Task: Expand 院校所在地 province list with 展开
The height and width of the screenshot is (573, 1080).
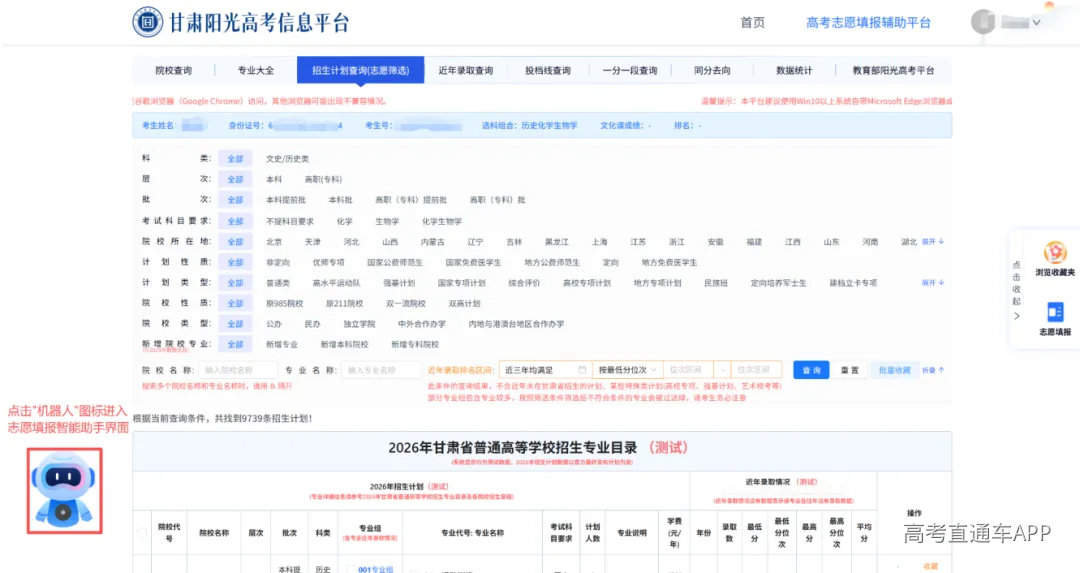Action: click(933, 242)
